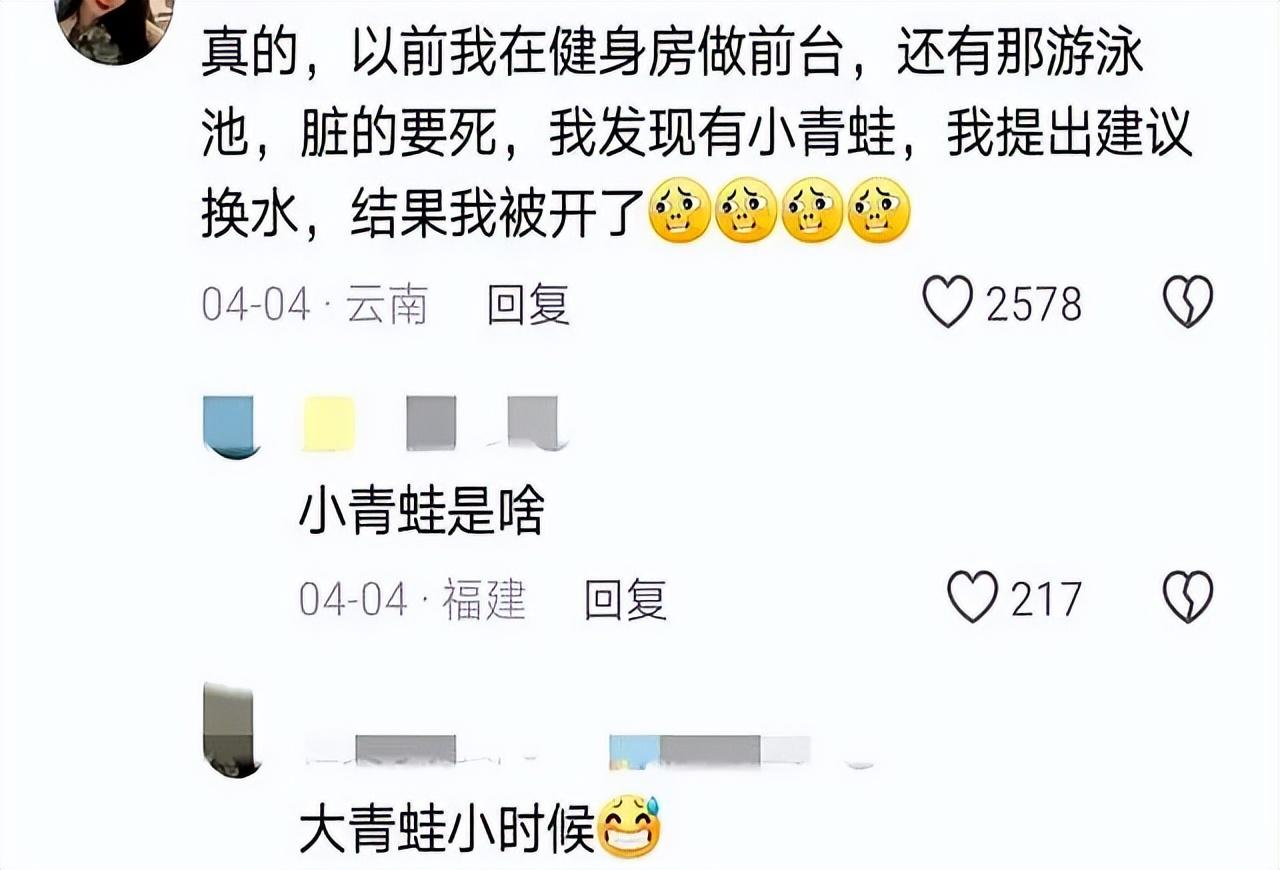Viewport: 1280px width, 870px height.
Task: Tap the first worried emoji after 结果我被开了
Action: click(680, 210)
